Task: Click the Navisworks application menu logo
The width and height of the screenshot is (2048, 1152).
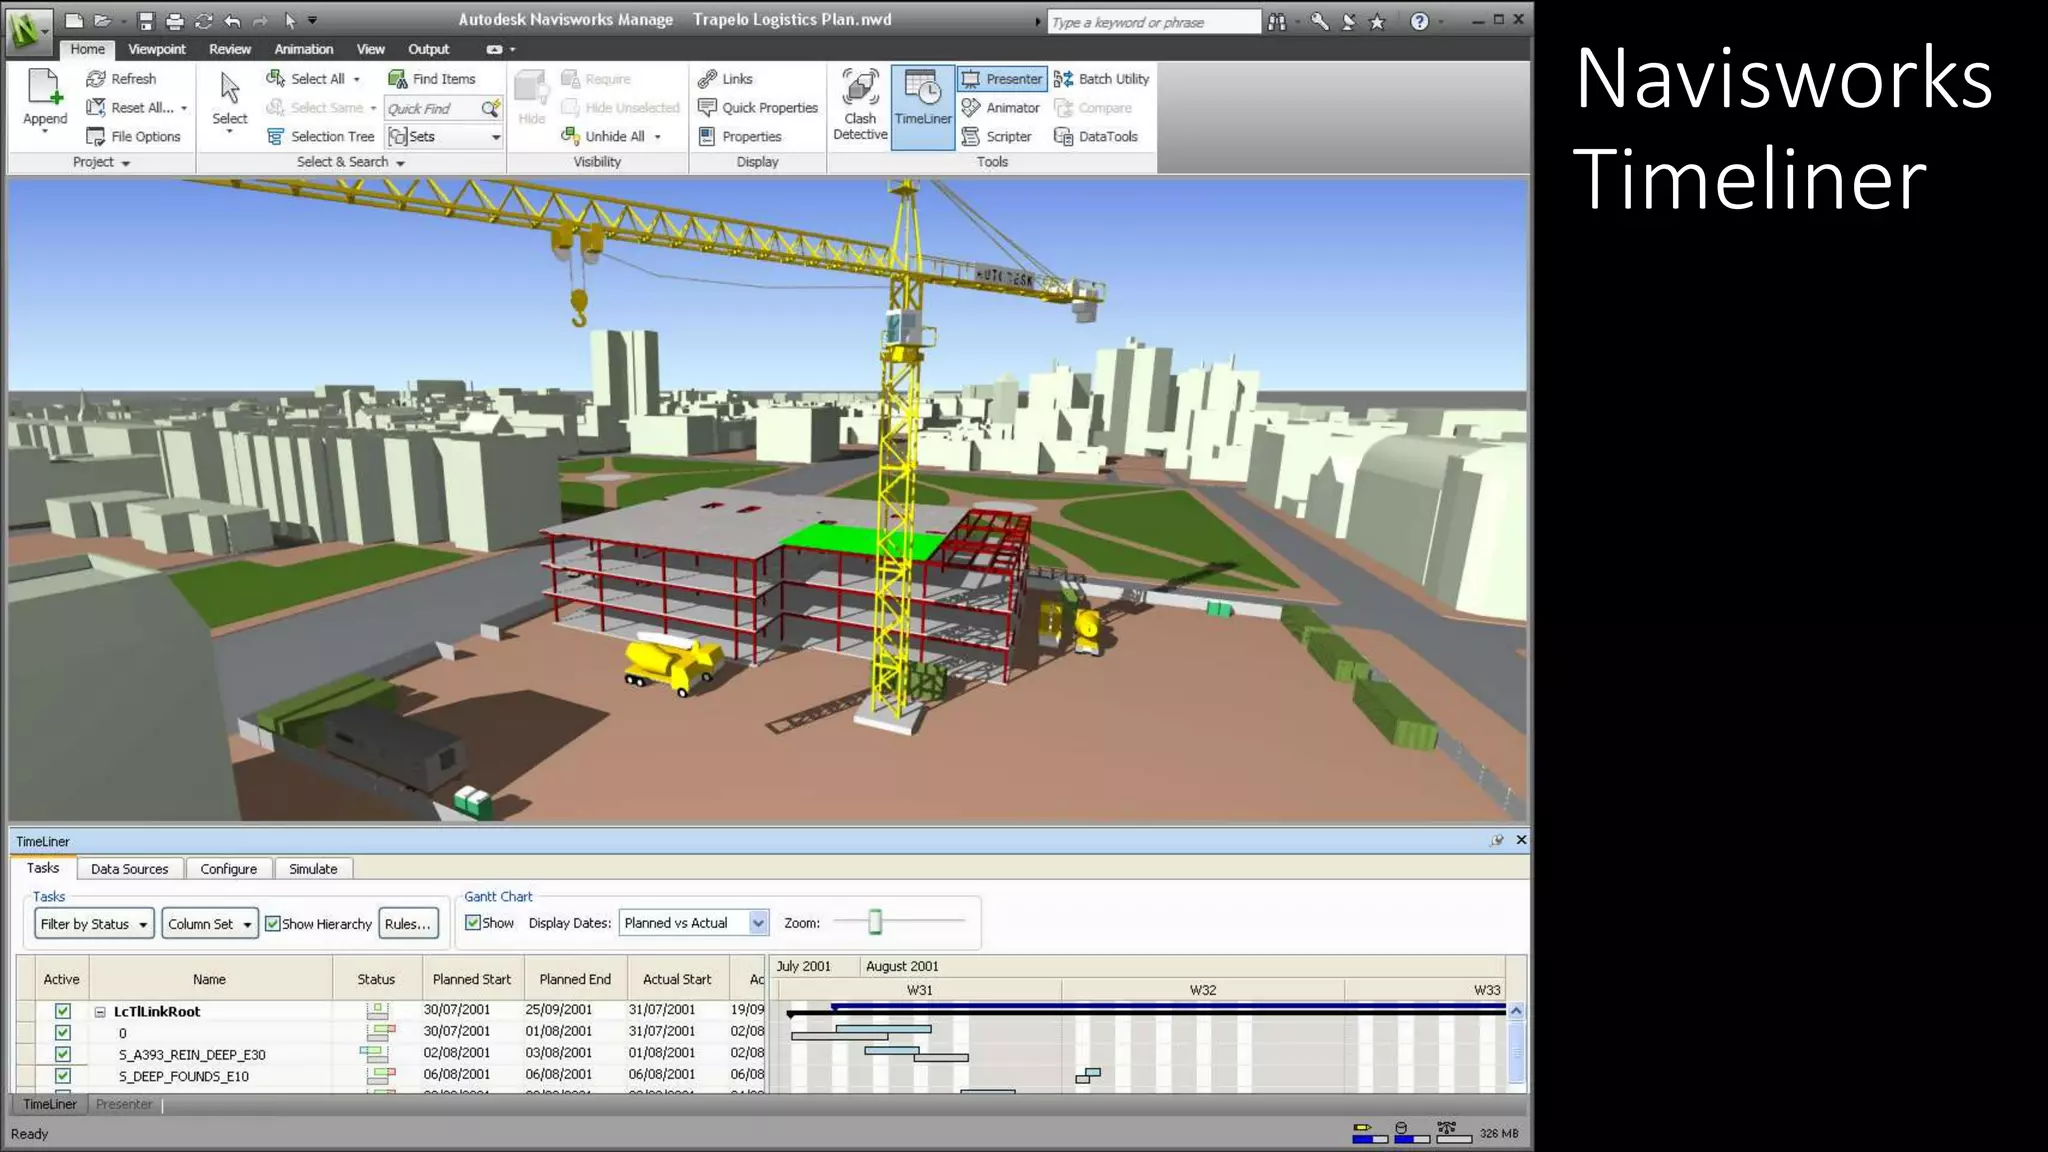Action: pos(28,30)
